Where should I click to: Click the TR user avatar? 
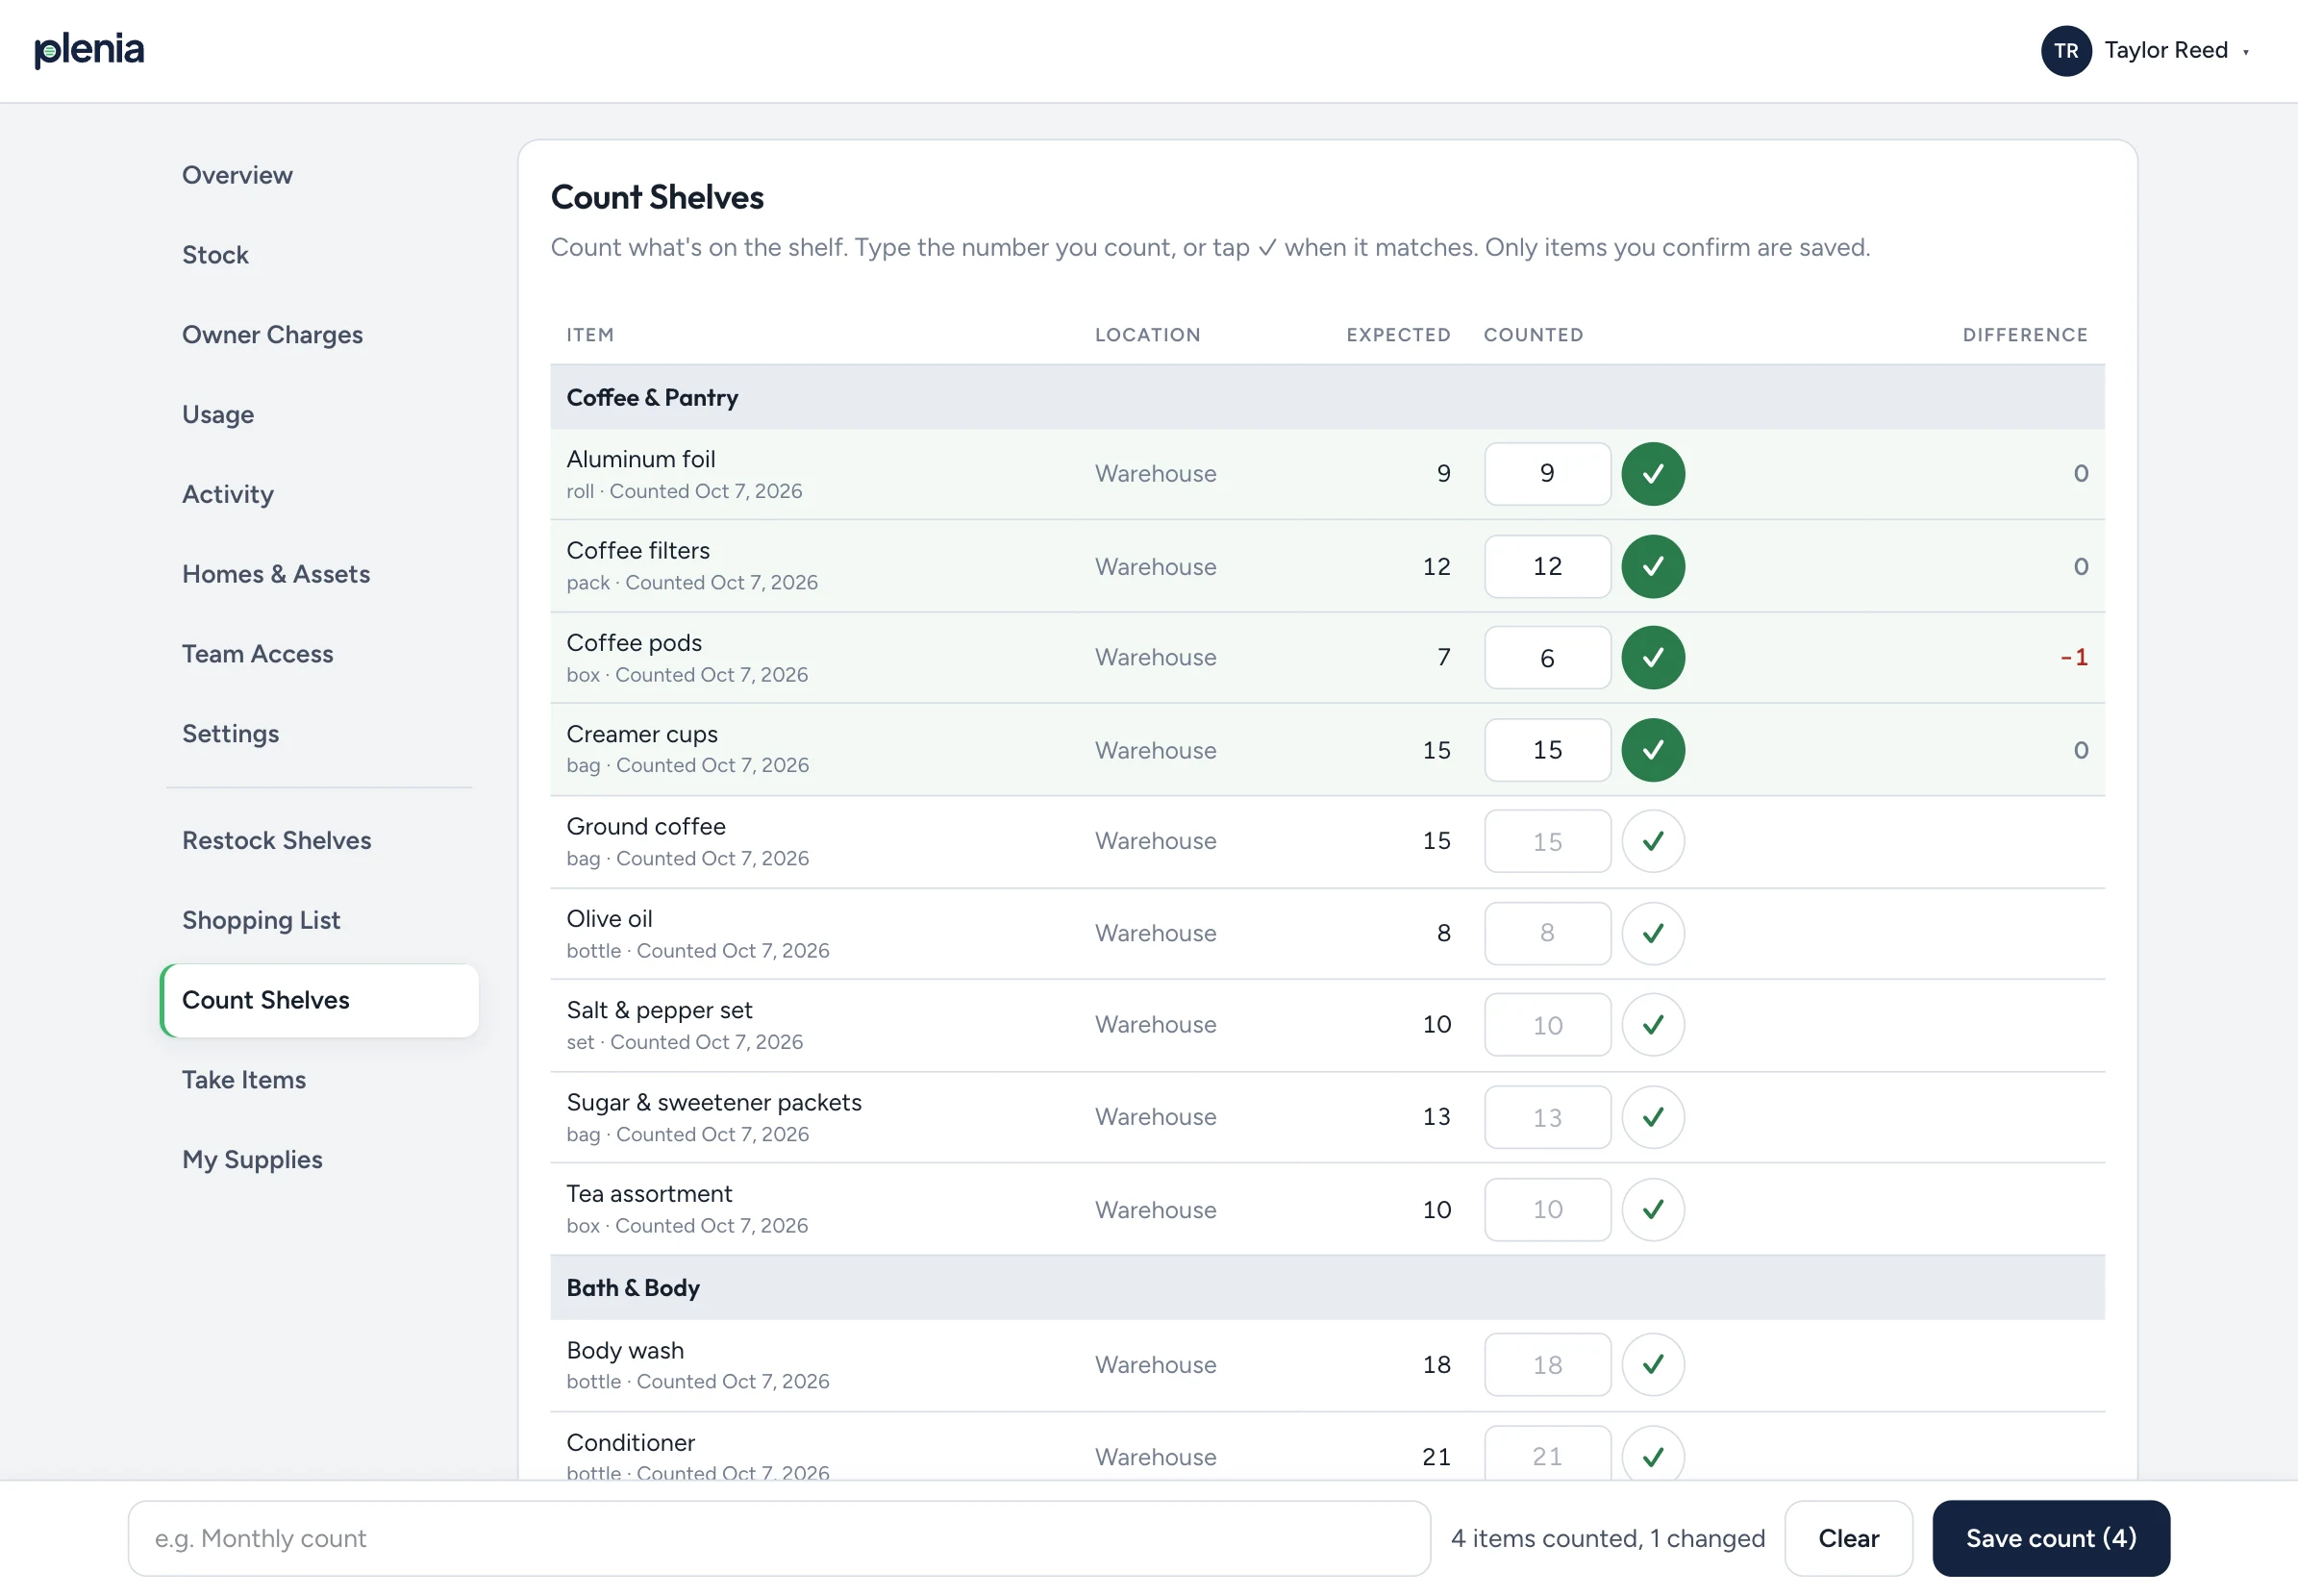tap(2066, 51)
